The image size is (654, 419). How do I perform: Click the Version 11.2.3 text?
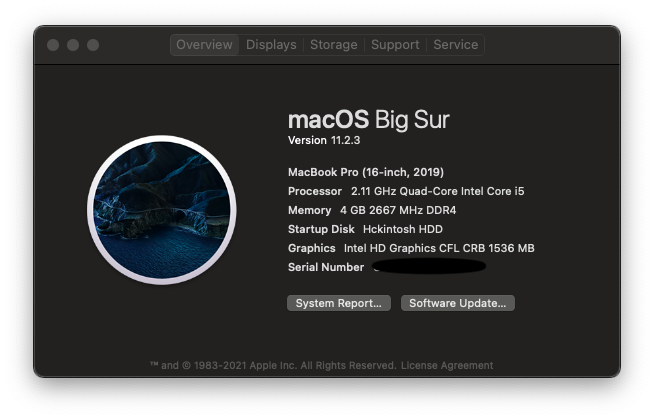(x=324, y=141)
